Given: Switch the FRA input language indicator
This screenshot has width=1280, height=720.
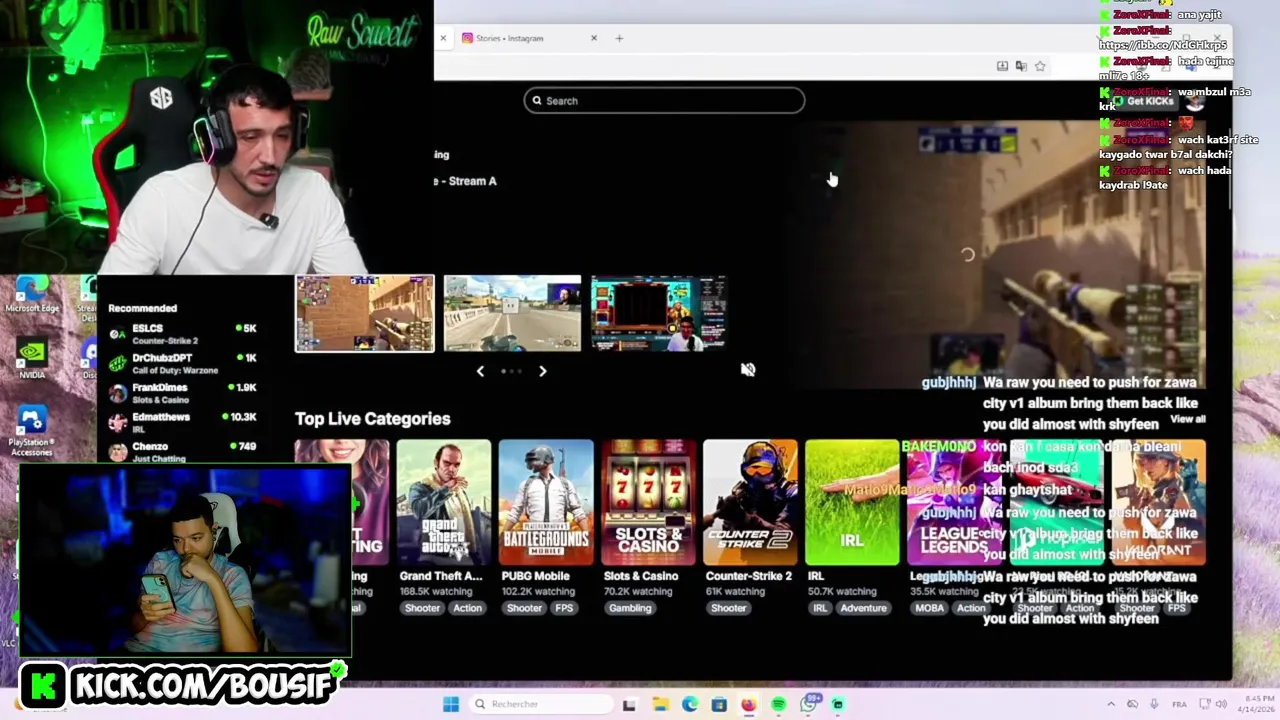Looking at the screenshot, I should pyautogui.click(x=1178, y=704).
